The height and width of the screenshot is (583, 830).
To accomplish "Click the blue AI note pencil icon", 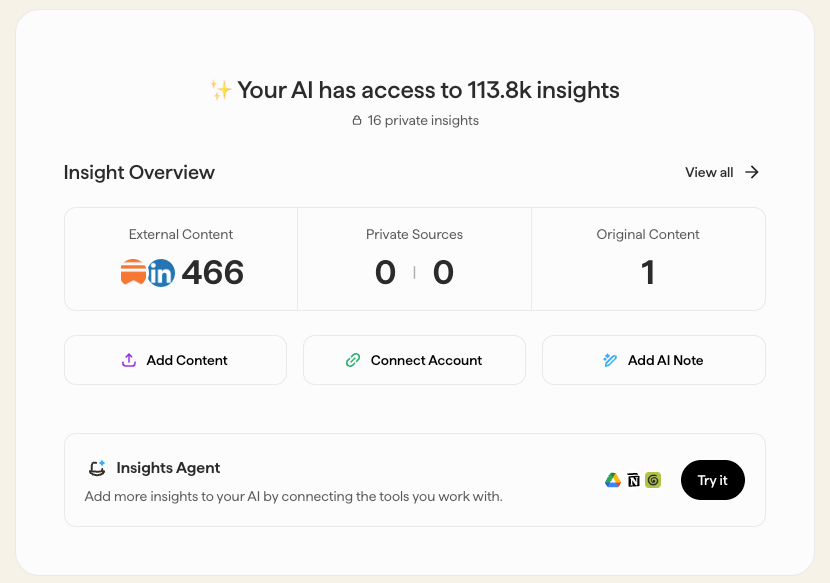I will [x=610, y=360].
